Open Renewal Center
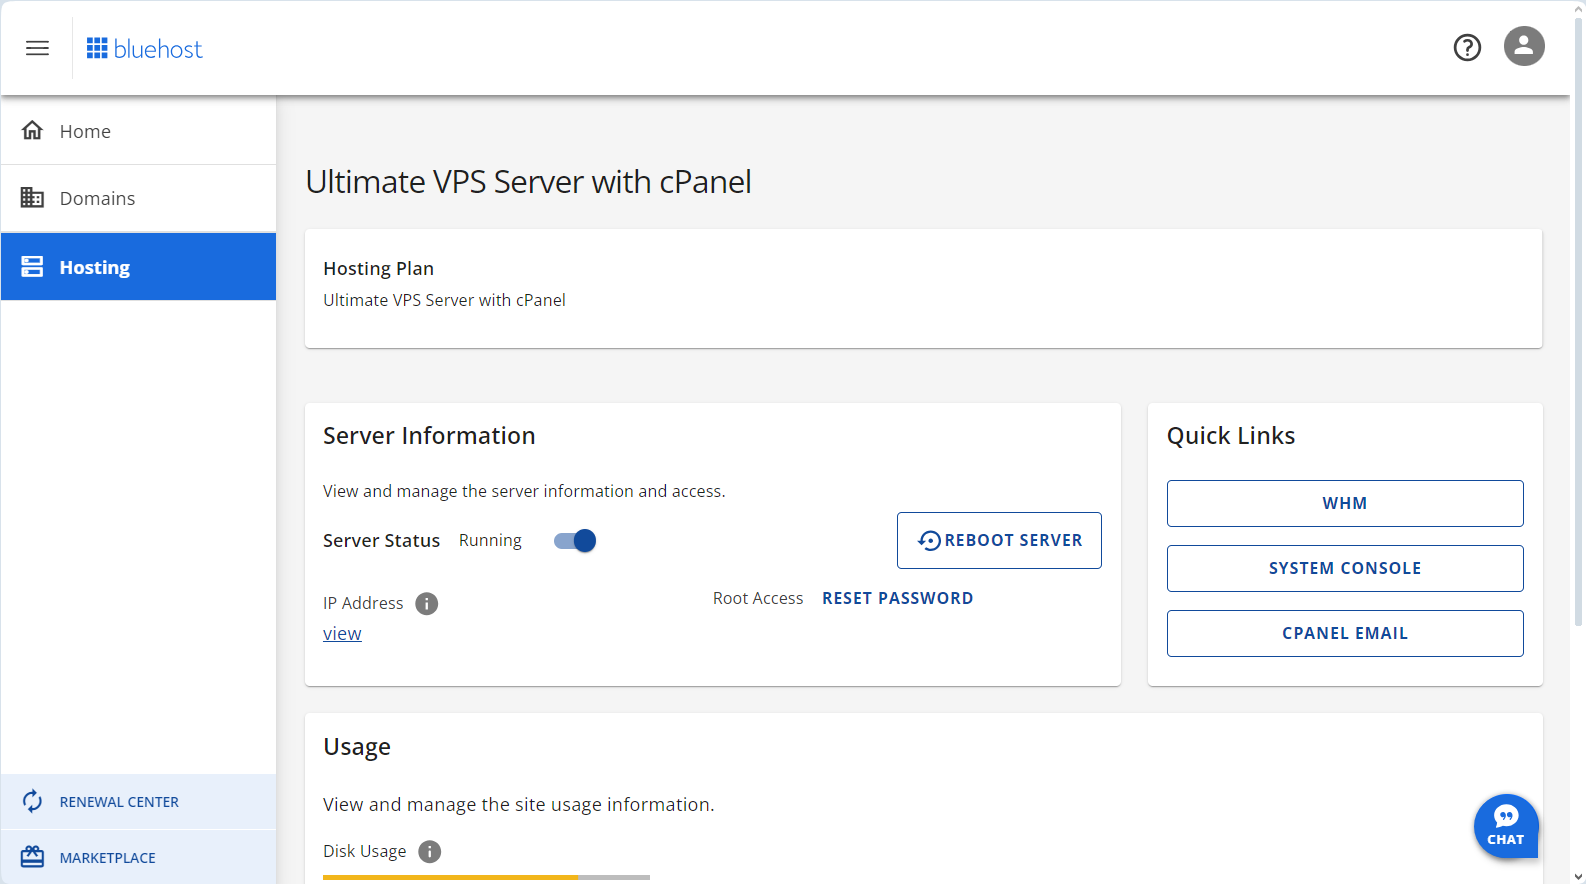Screen dimensions: 1586x884 (x=138, y=802)
